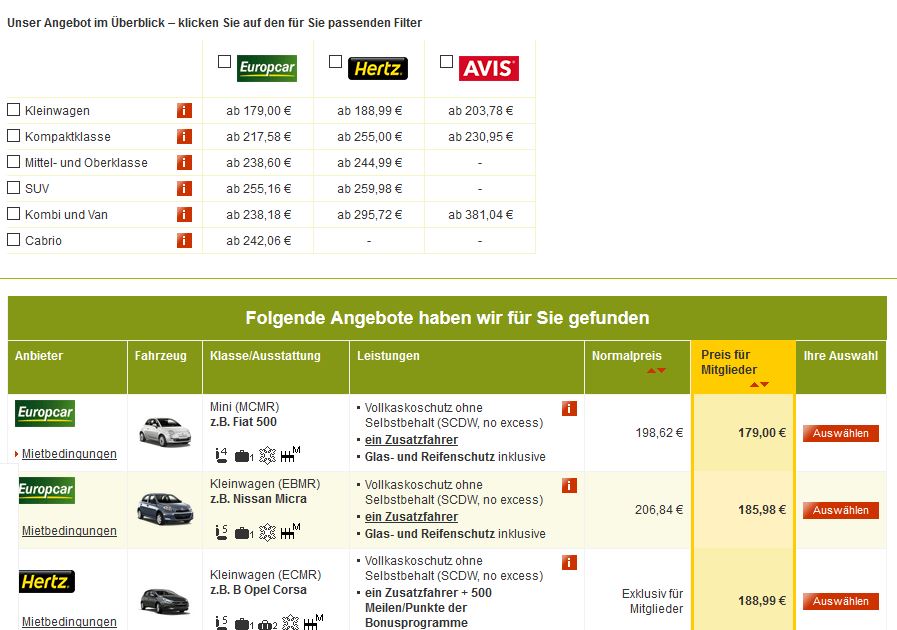Open the info icon beside Vollkaskoschutz in the Fiat 500 row
This screenshot has width=897, height=630.
(x=569, y=408)
